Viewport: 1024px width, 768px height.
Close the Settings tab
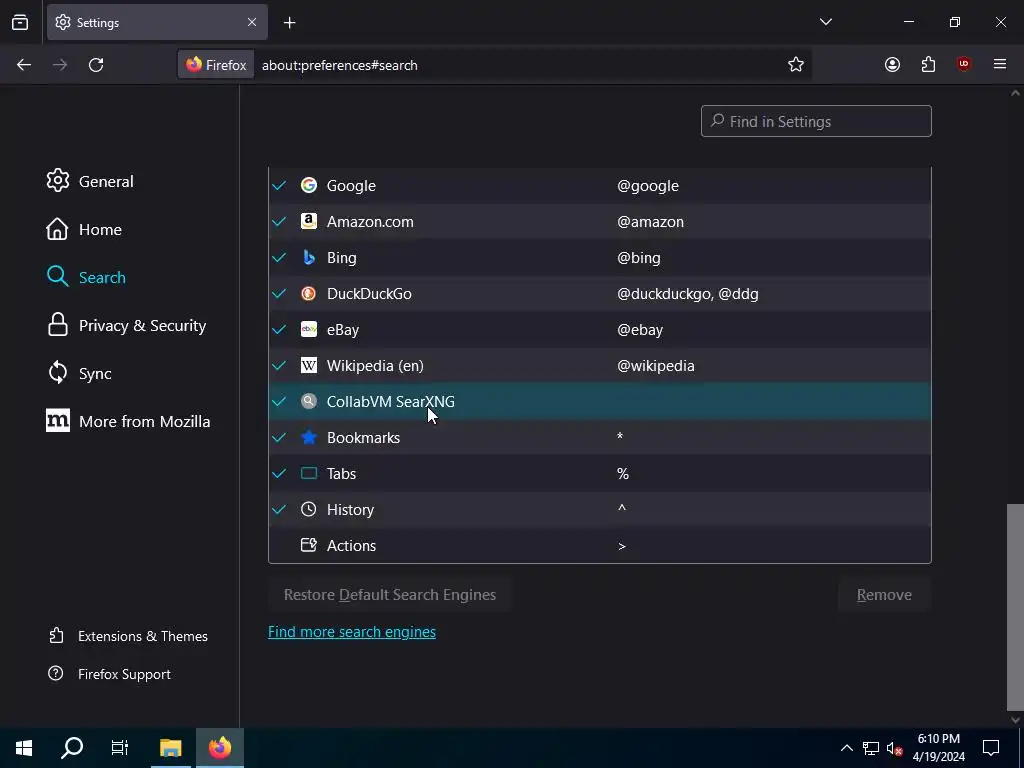(x=252, y=22)
